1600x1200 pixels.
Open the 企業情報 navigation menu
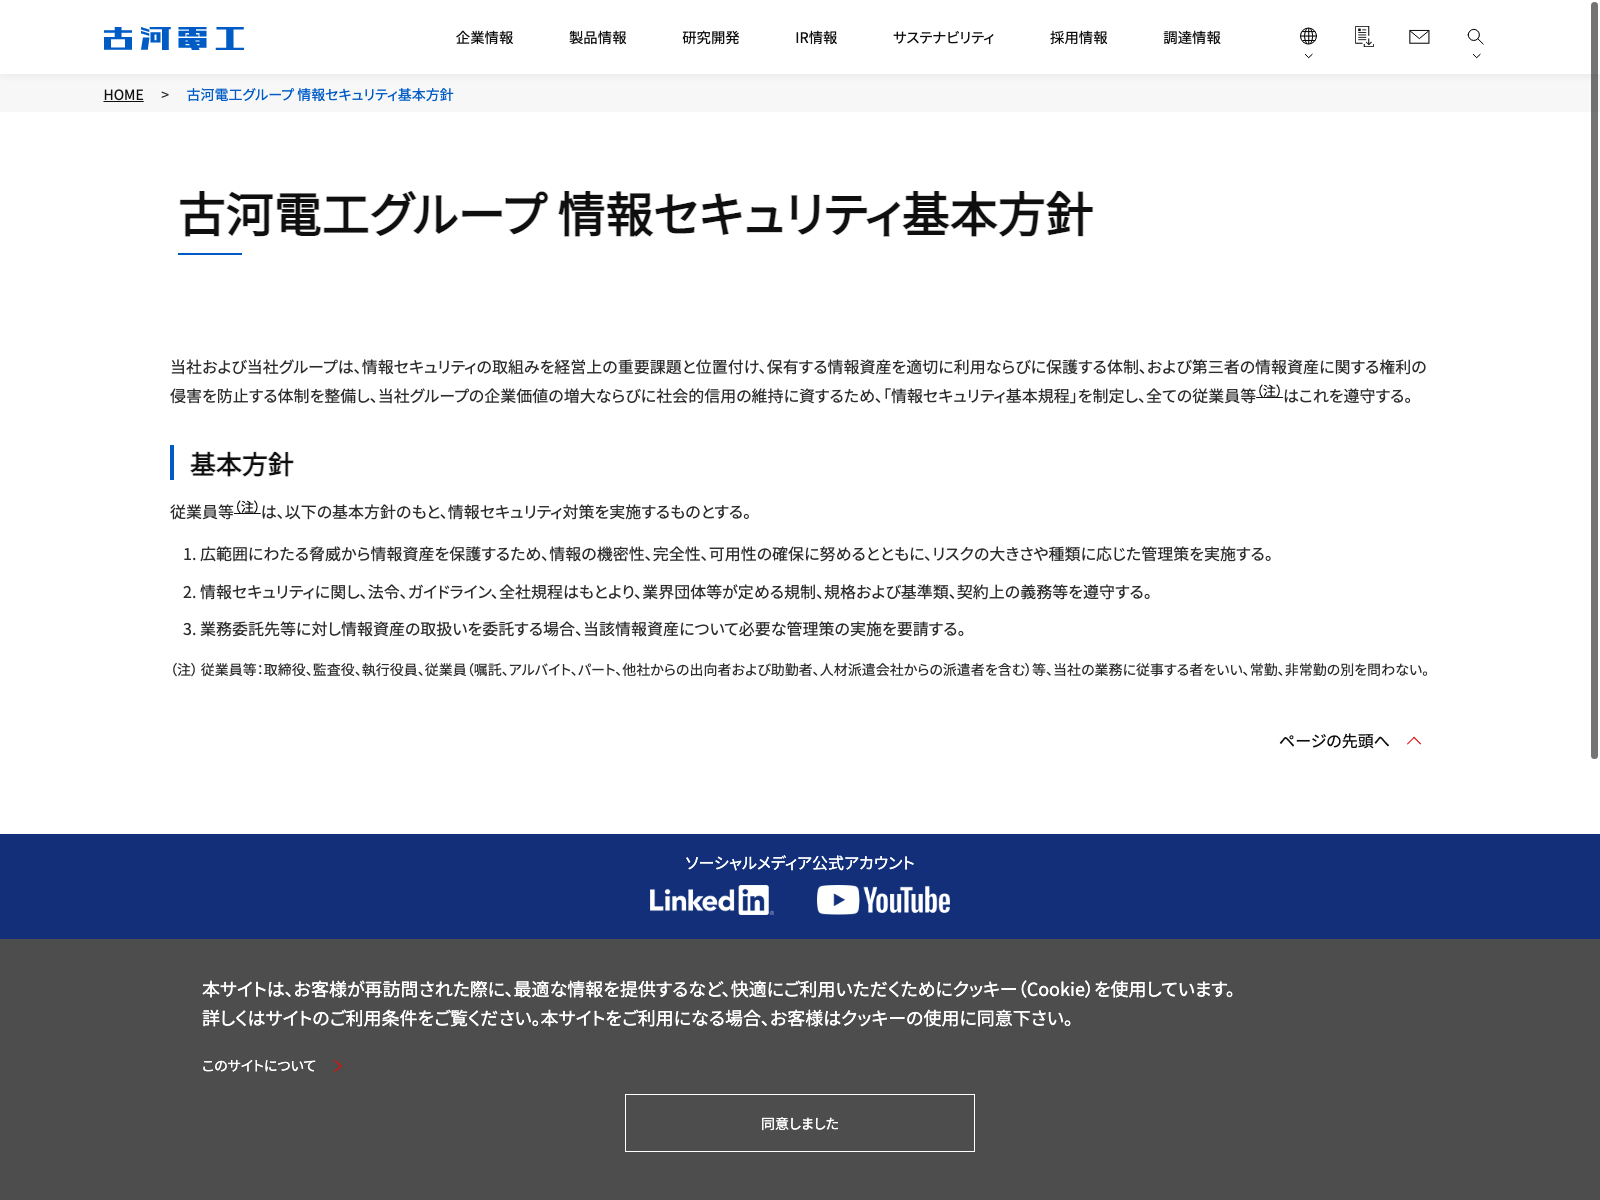484,38
